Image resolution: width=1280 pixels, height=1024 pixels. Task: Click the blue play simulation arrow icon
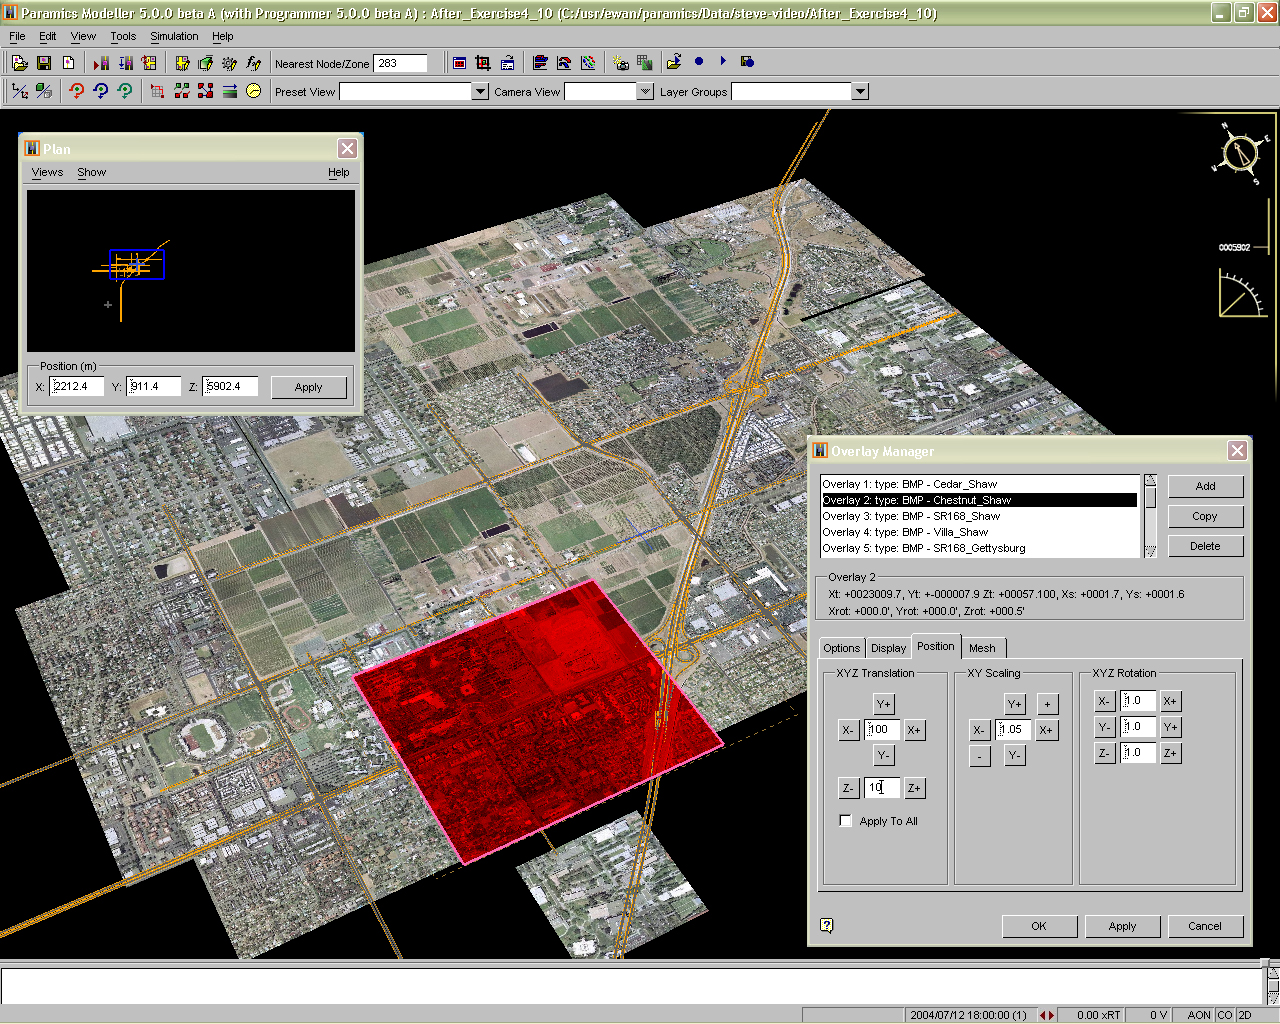pos(723,62)
